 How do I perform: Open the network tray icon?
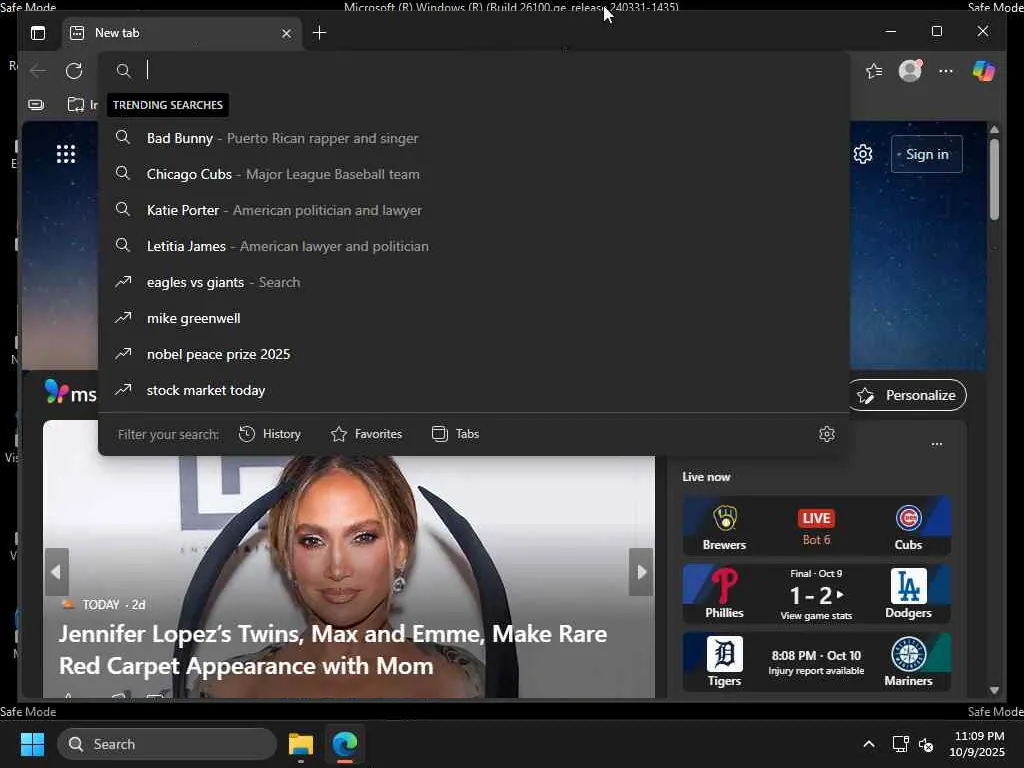(900, 744)
